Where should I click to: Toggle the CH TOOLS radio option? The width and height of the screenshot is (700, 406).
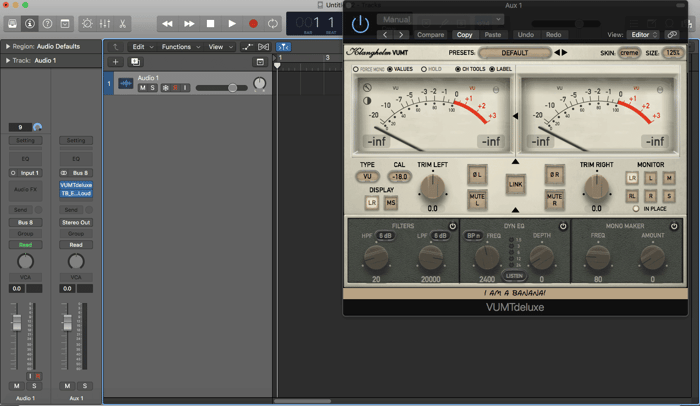(x=458, y=69)
